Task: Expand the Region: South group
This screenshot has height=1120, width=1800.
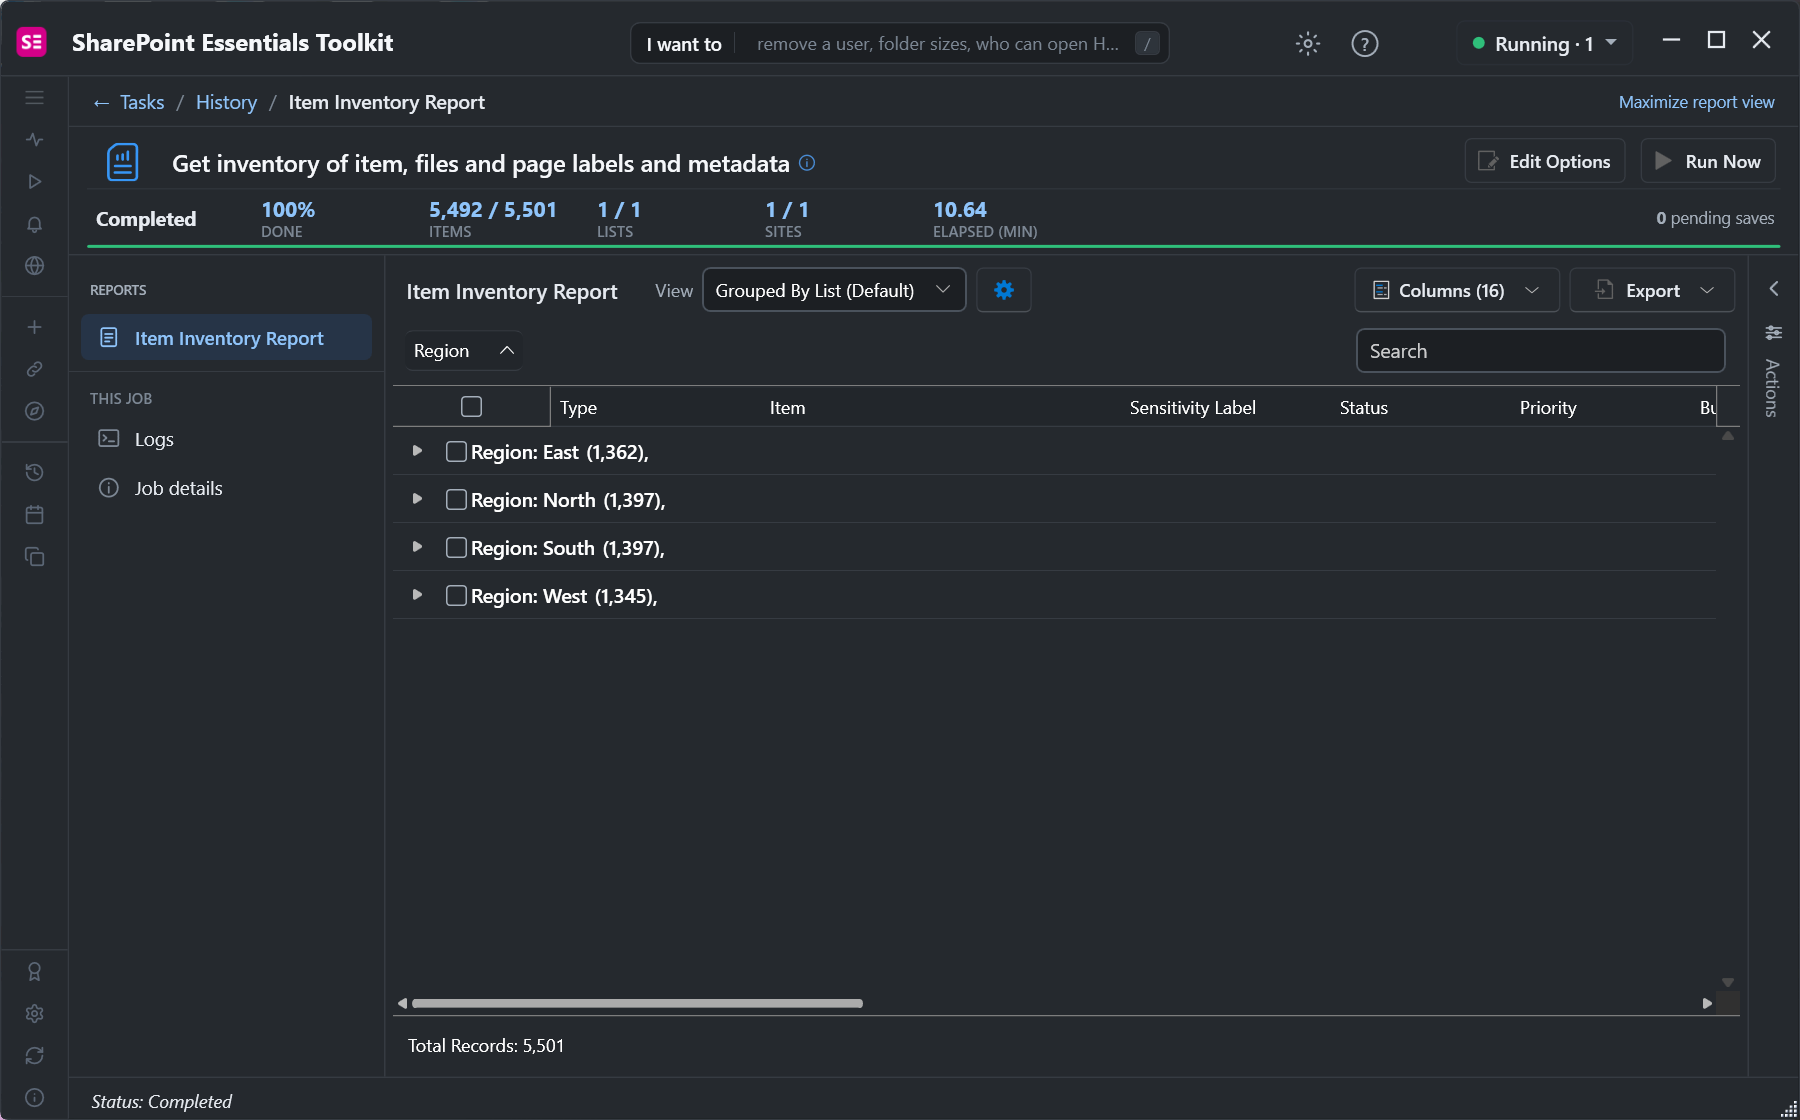Action: (417, 547)
